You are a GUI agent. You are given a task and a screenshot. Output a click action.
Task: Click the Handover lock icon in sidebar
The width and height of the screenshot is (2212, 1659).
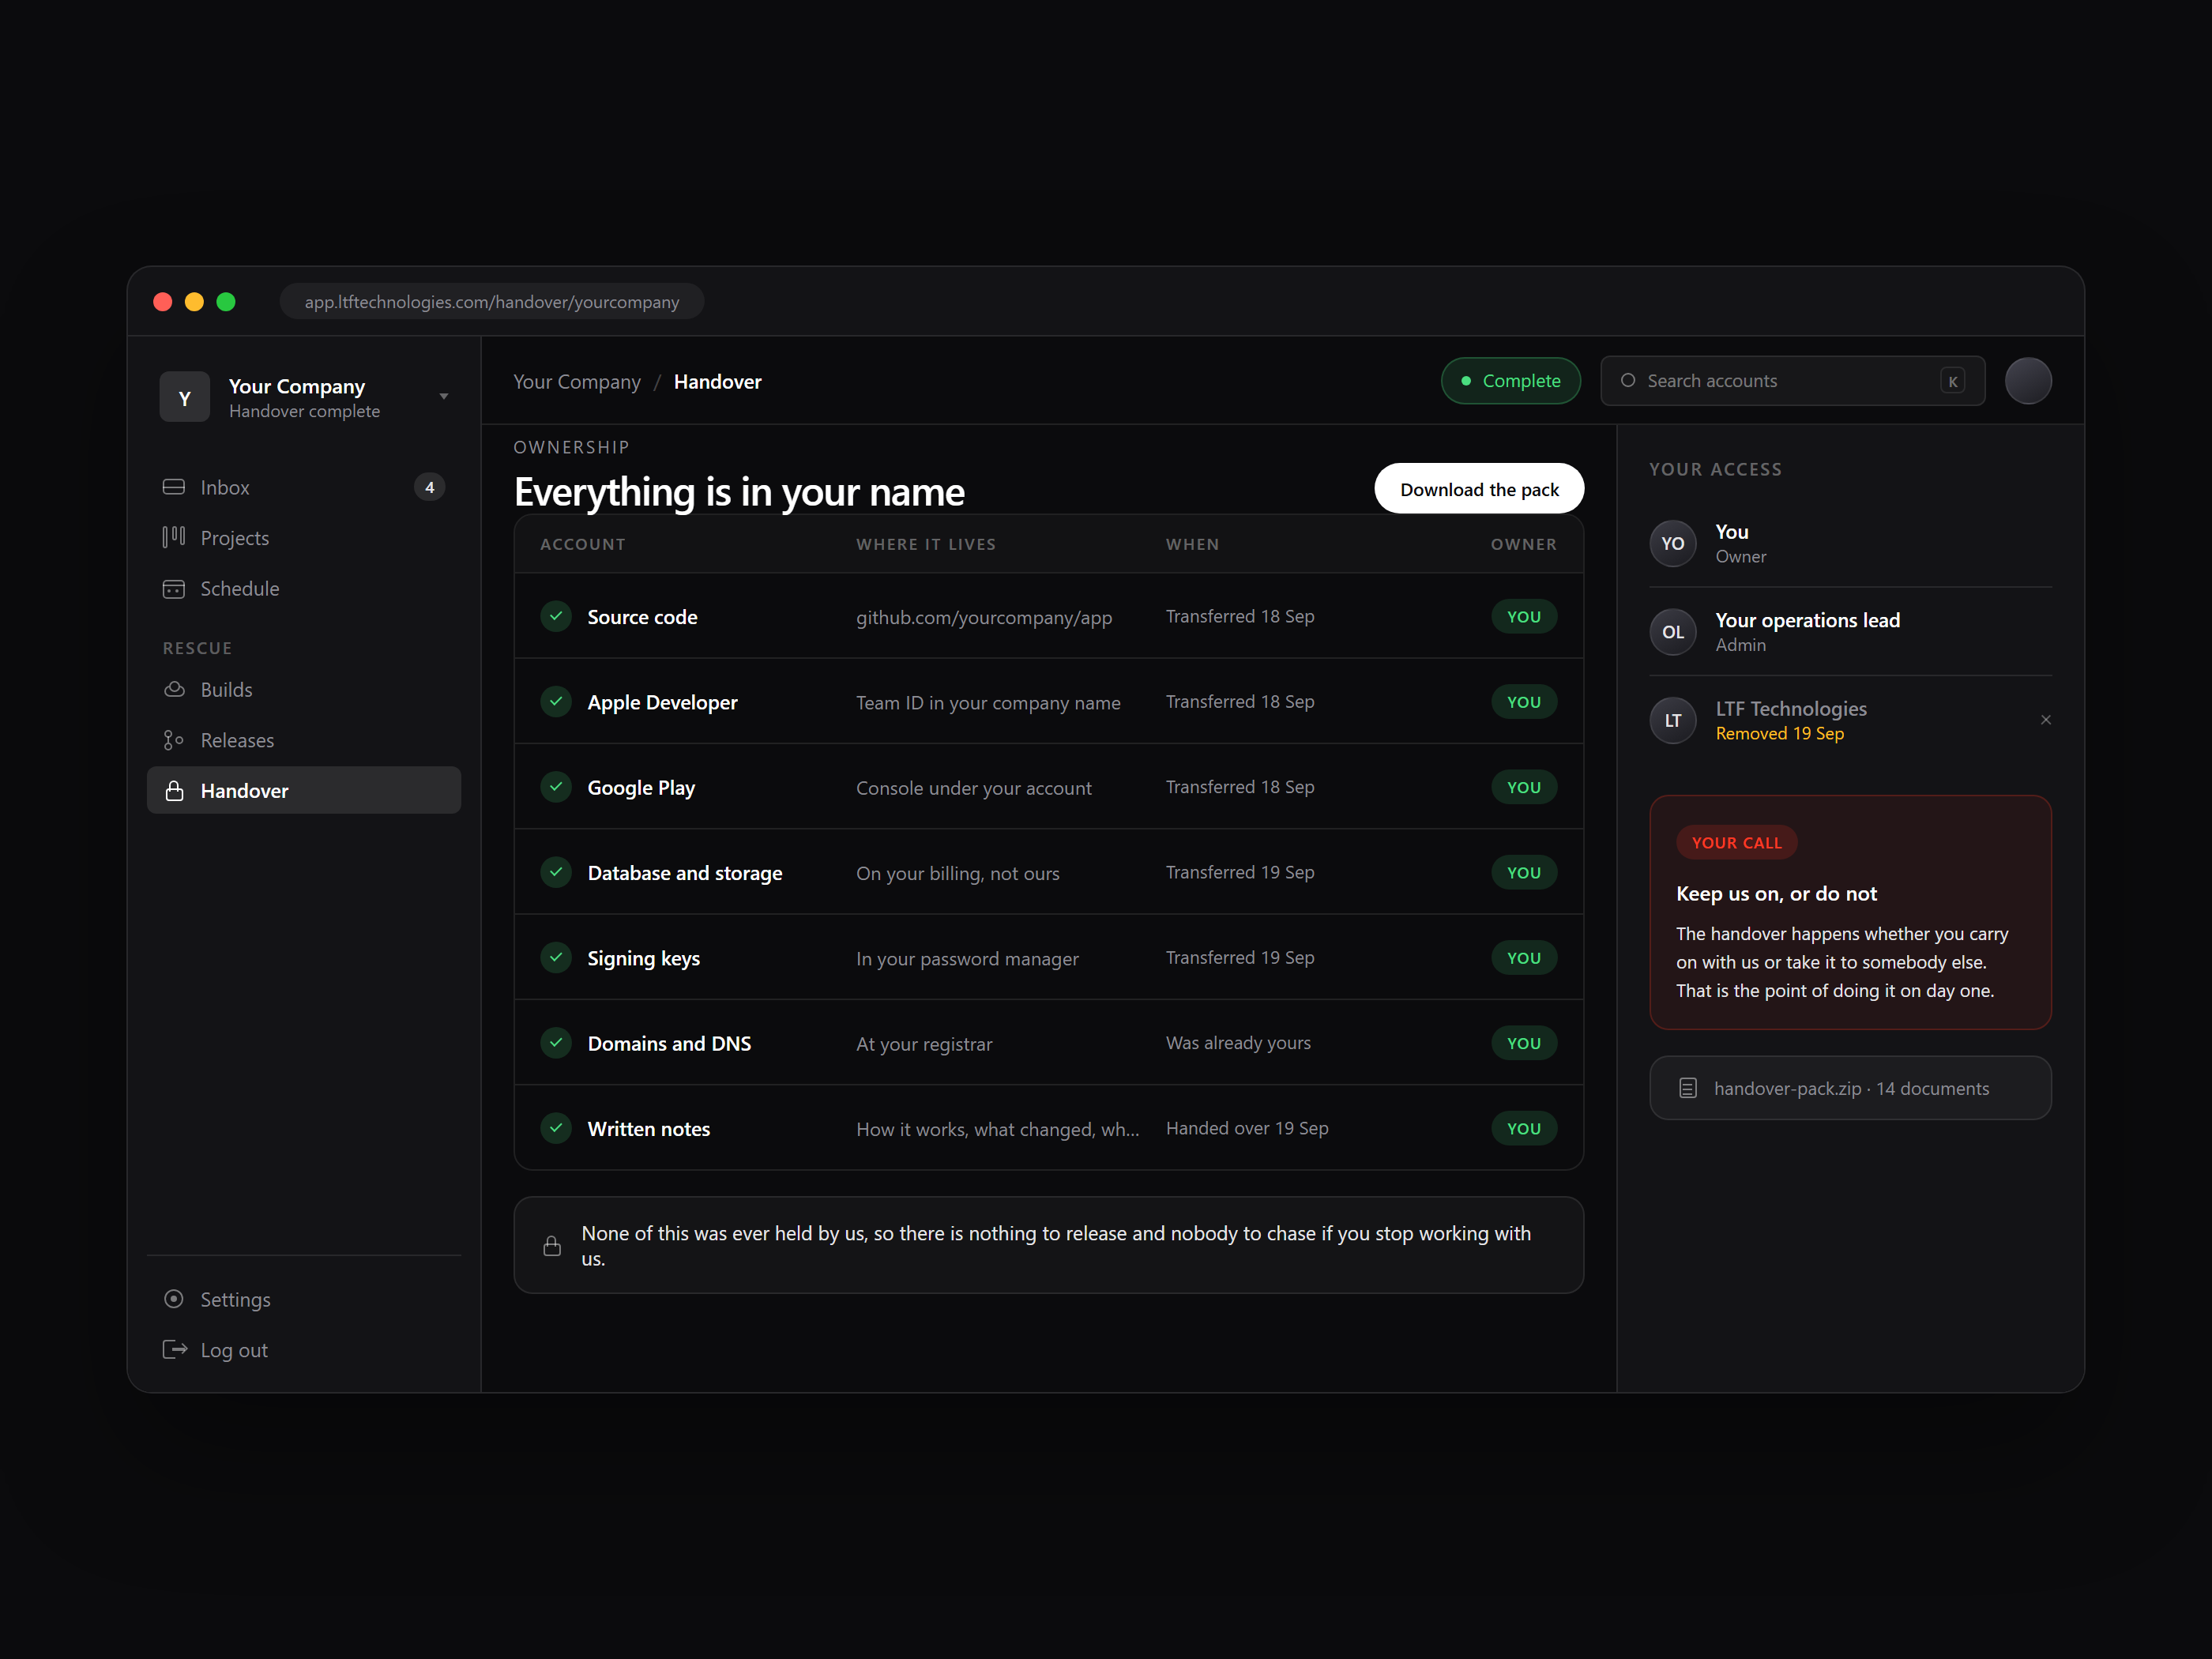(174, 791)
